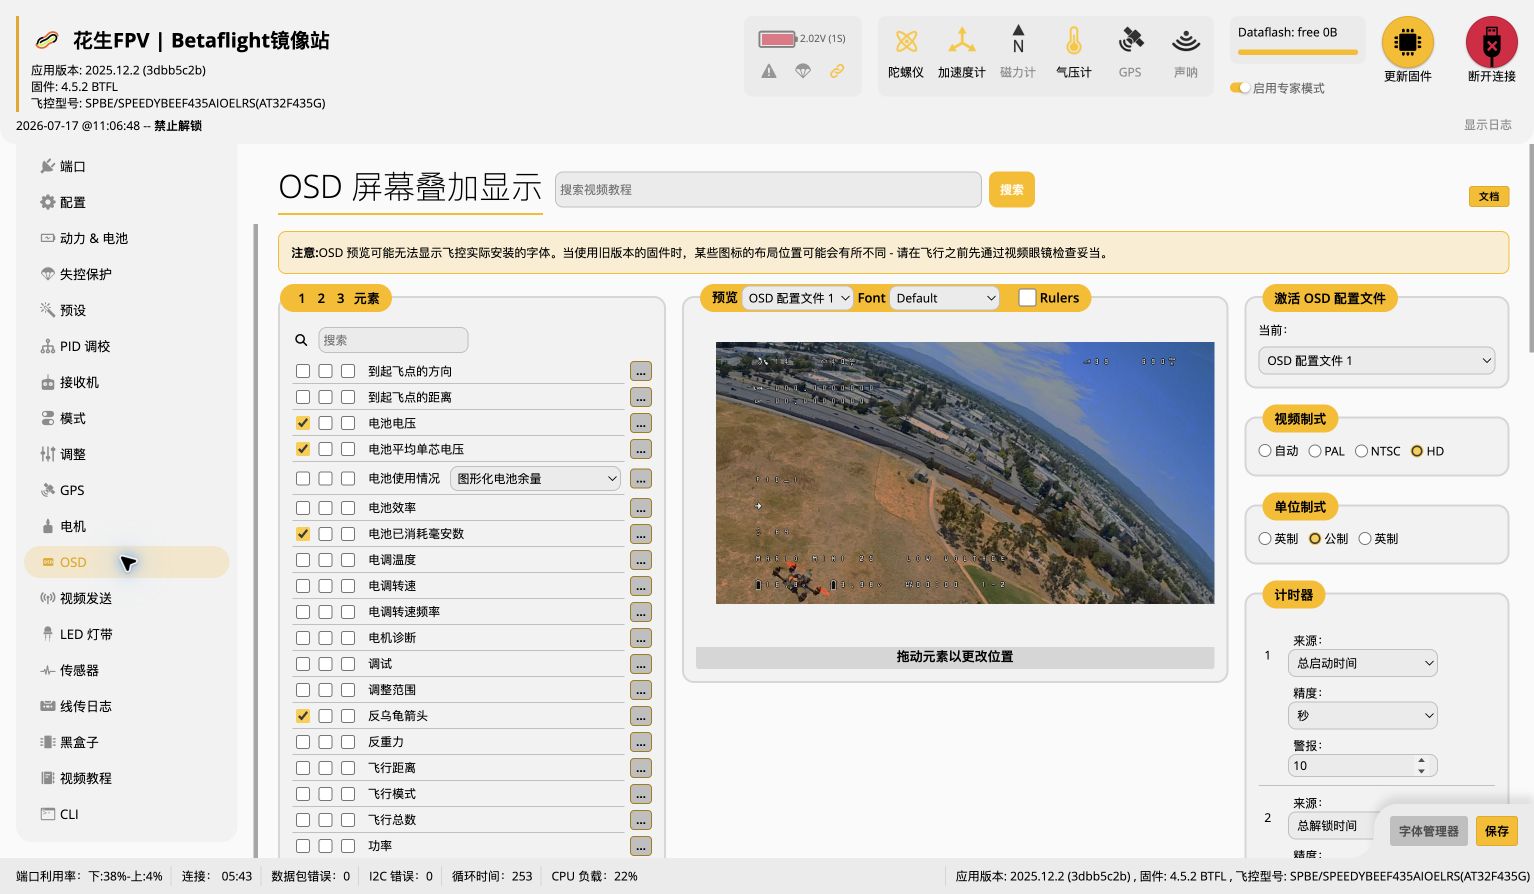This screenshot has height=894, width=1534.
Task: Open the OSD tab in sidebar
Action: [127, 562]
